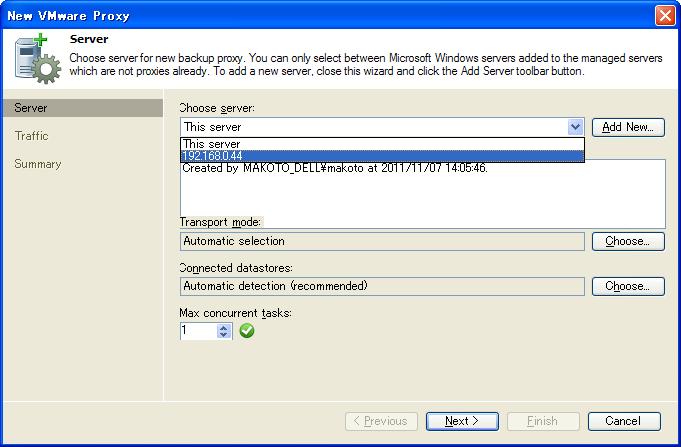Go to the Server wizard step
This screenshot has height=447, width=681.
point(83,108)
